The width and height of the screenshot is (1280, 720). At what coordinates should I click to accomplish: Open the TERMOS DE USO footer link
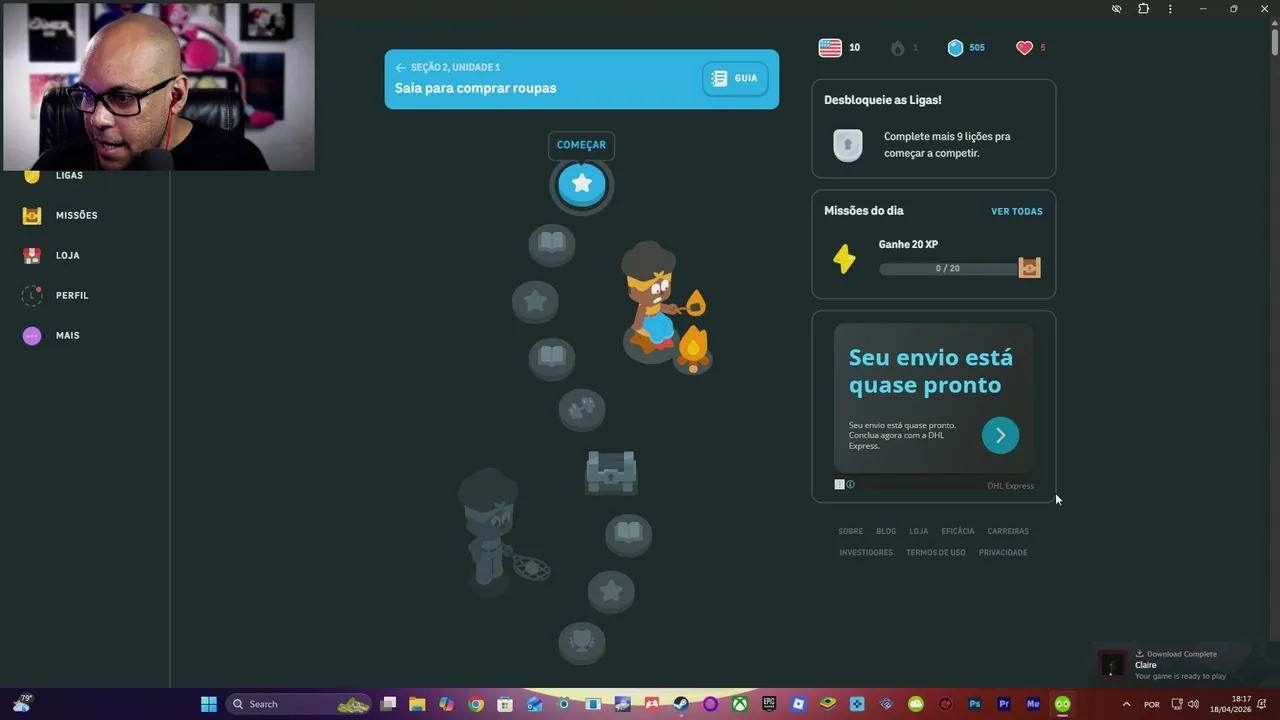pyautogui.click(x=936, y=552)
